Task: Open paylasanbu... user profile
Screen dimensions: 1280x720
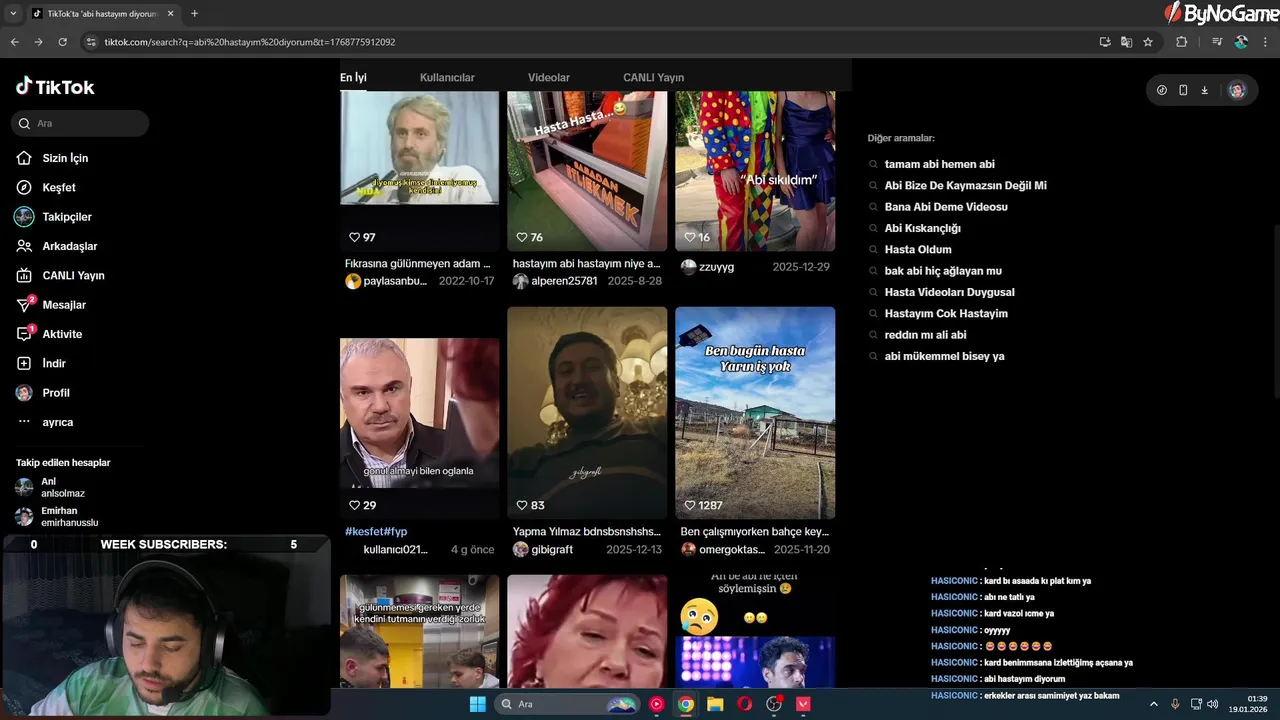Action: coord(387,281)
